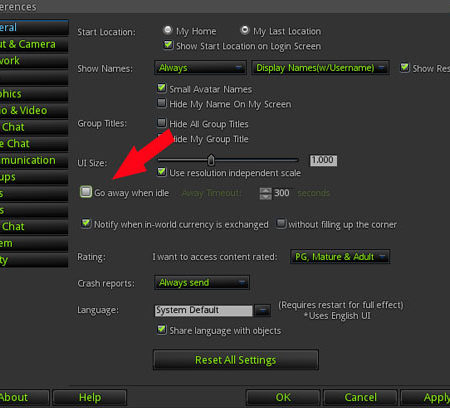Enable Go away when idle checkbox

pos(86,192)
